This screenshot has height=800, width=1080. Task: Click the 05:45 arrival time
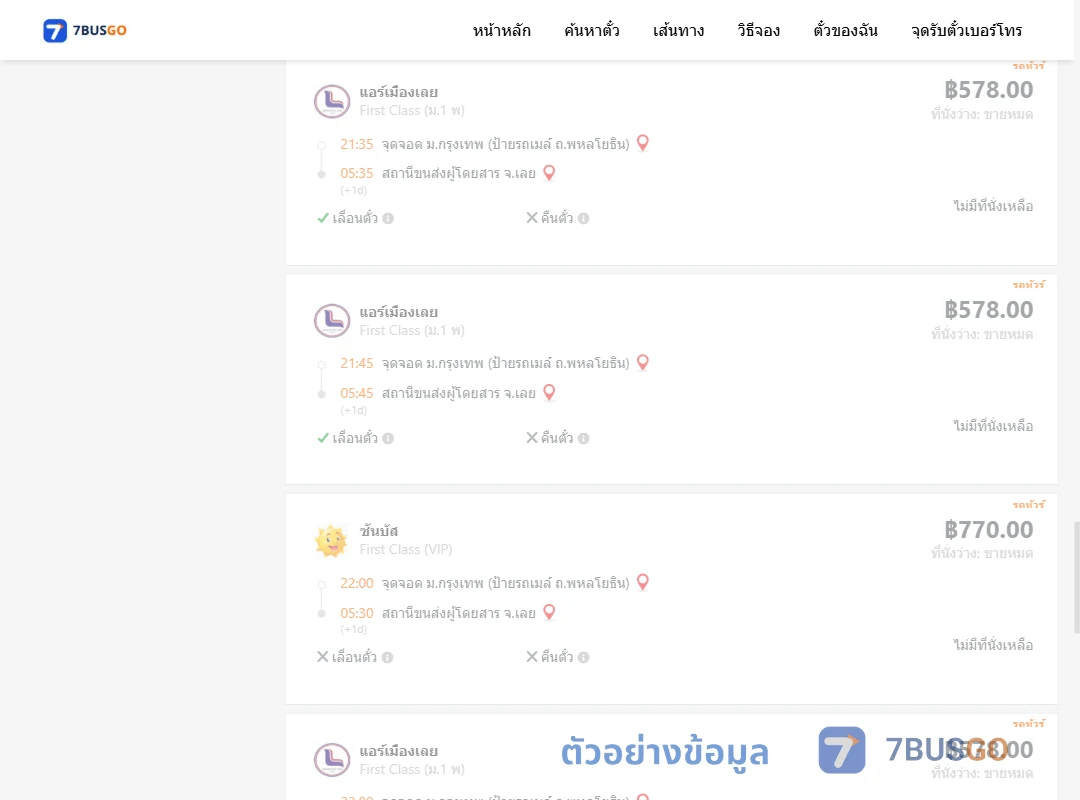(357, 393)
